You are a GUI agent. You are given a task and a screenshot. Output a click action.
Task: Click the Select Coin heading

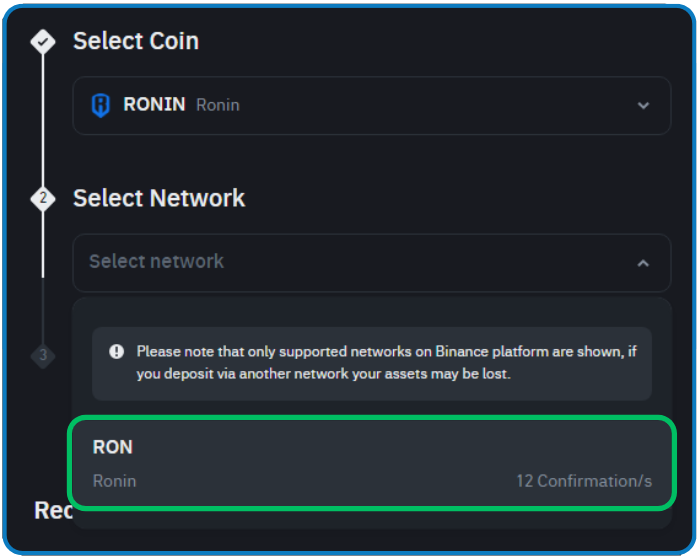[x=136, y=41]
